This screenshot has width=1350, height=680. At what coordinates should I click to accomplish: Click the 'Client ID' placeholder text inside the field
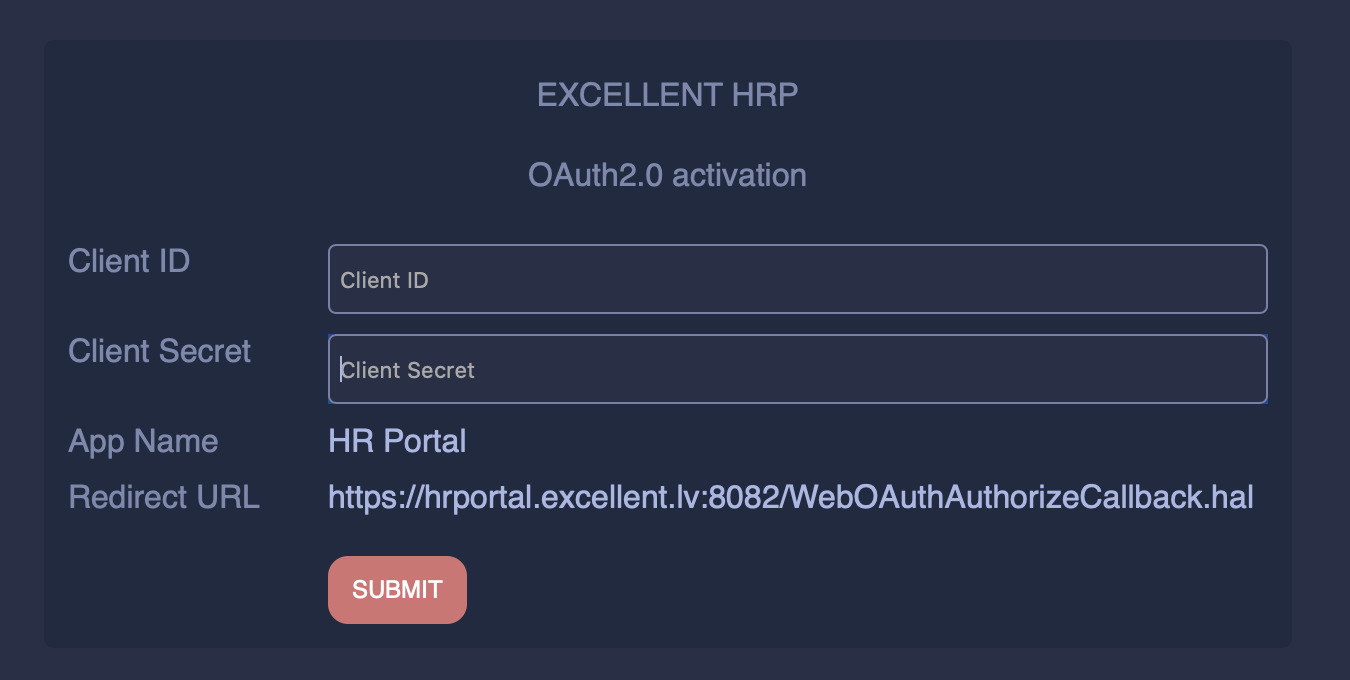click(385, 281)
